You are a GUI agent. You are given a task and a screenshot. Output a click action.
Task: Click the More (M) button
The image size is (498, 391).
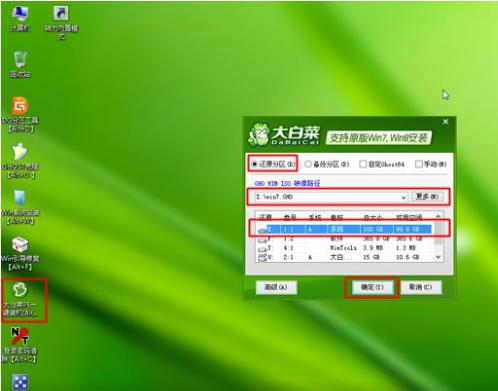point(427,197)
